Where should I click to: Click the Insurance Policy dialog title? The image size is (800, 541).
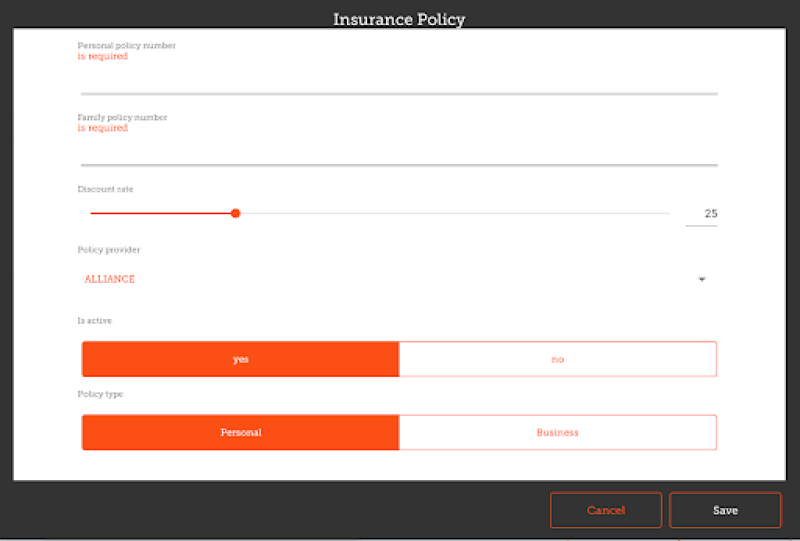click(399, 19)
